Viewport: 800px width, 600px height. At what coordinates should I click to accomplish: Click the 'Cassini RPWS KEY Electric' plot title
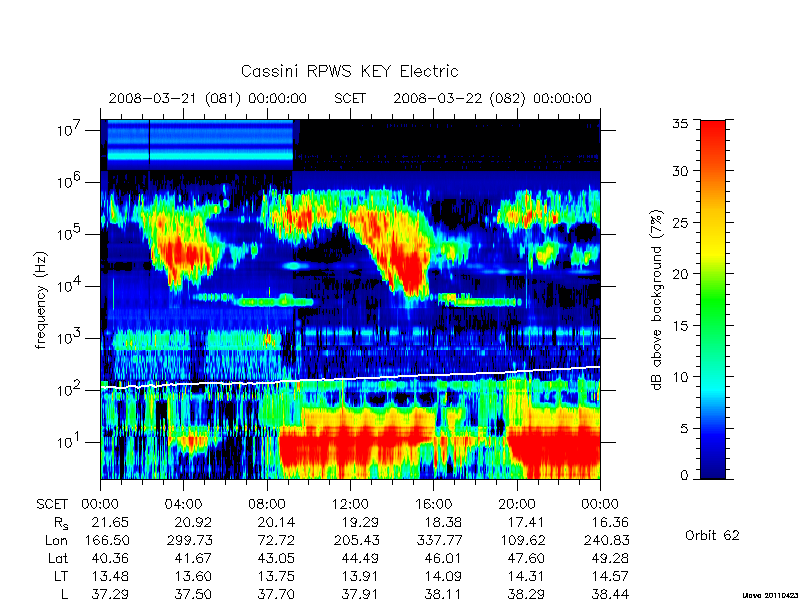click(x=349, y=71)
